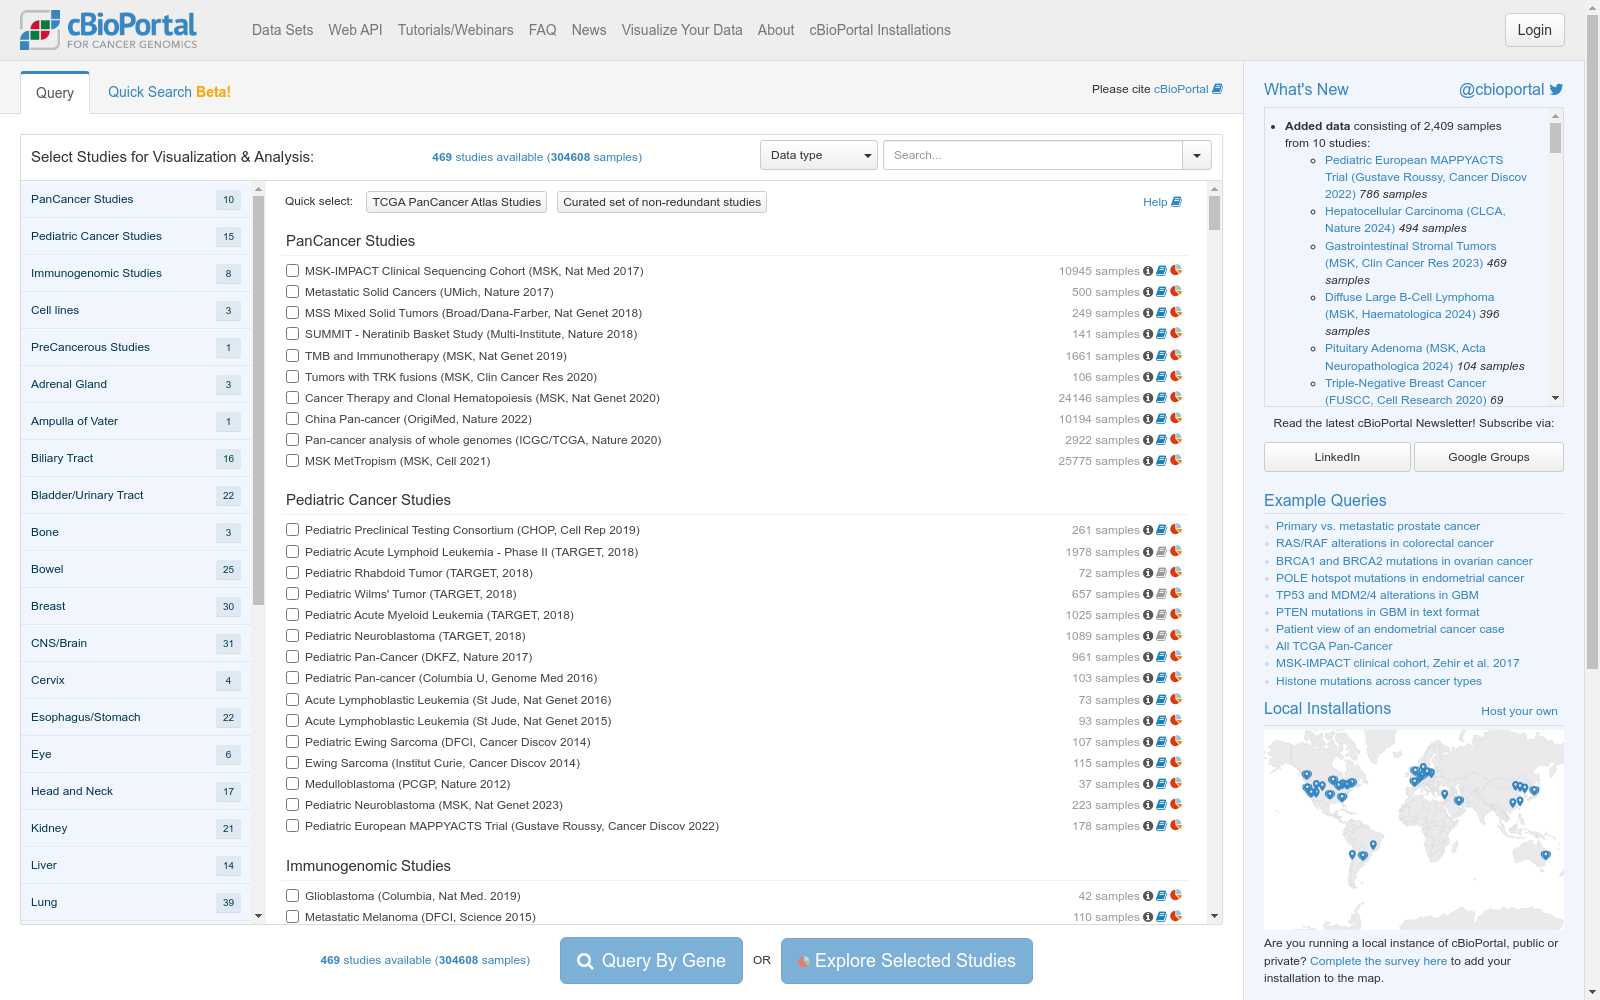Select Esophagus/Stomach category in sidebar
The image size is (1600, 1000).
pos(136,717)
